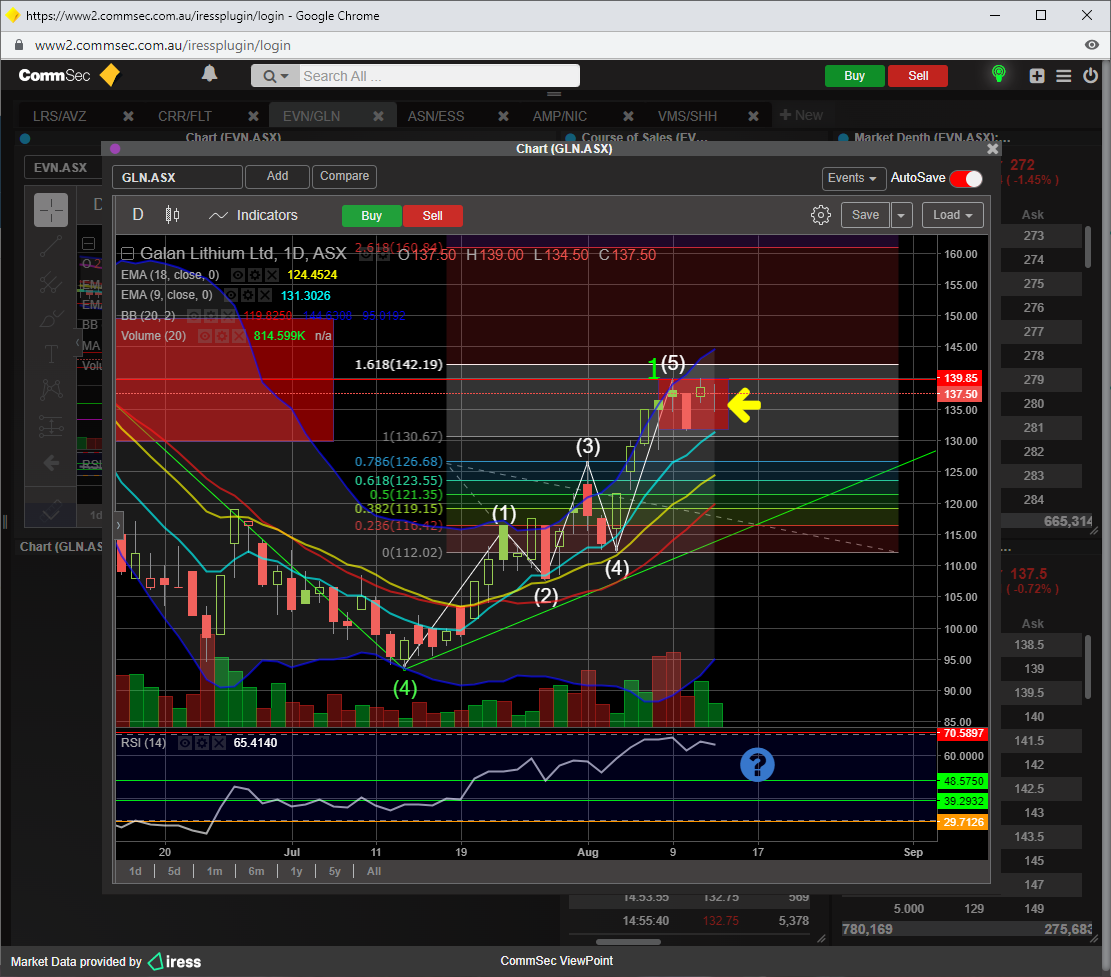Select the measure/projection tool
Screen dimensions: 1111x977
pyautogui.click(x=51, y=426)
